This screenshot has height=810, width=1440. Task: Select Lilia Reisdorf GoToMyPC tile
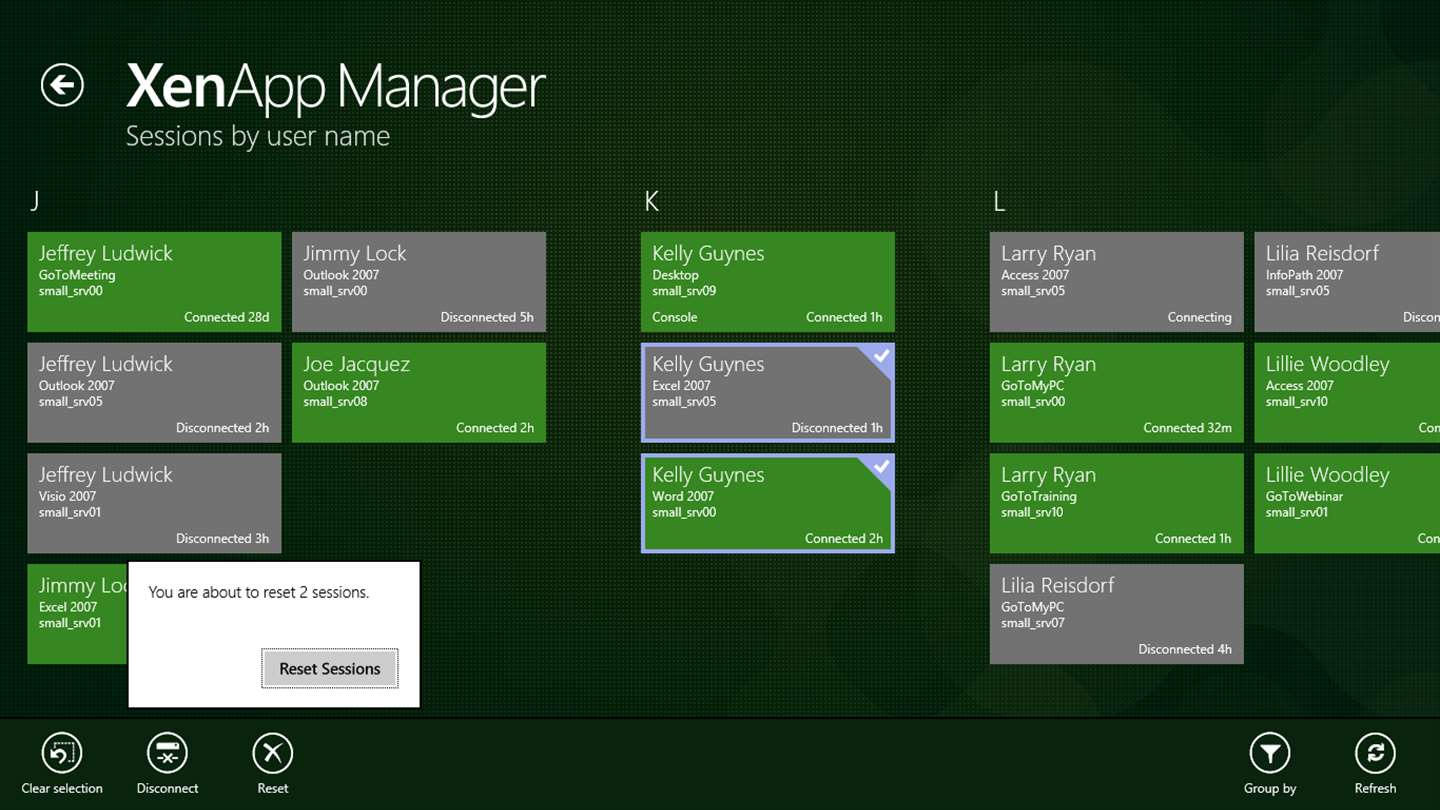[1117, 614]
